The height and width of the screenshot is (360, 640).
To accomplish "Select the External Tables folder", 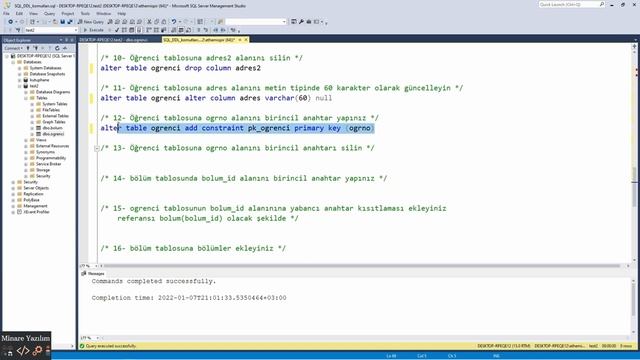I will [56, 116].
